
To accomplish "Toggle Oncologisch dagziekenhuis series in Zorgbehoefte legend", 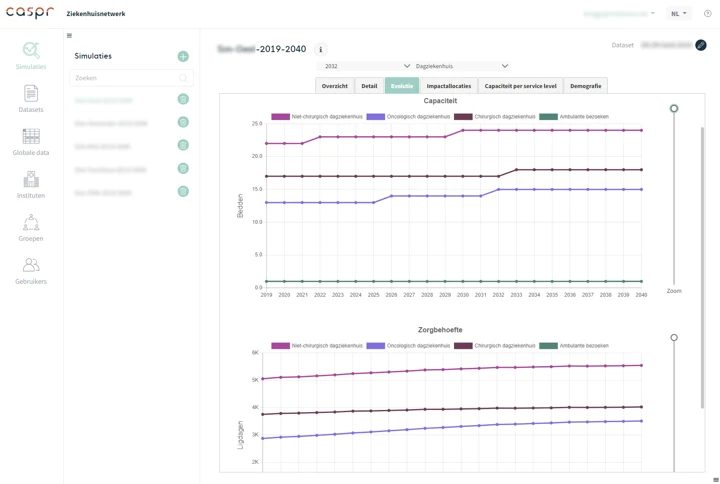I will [405, 346].
